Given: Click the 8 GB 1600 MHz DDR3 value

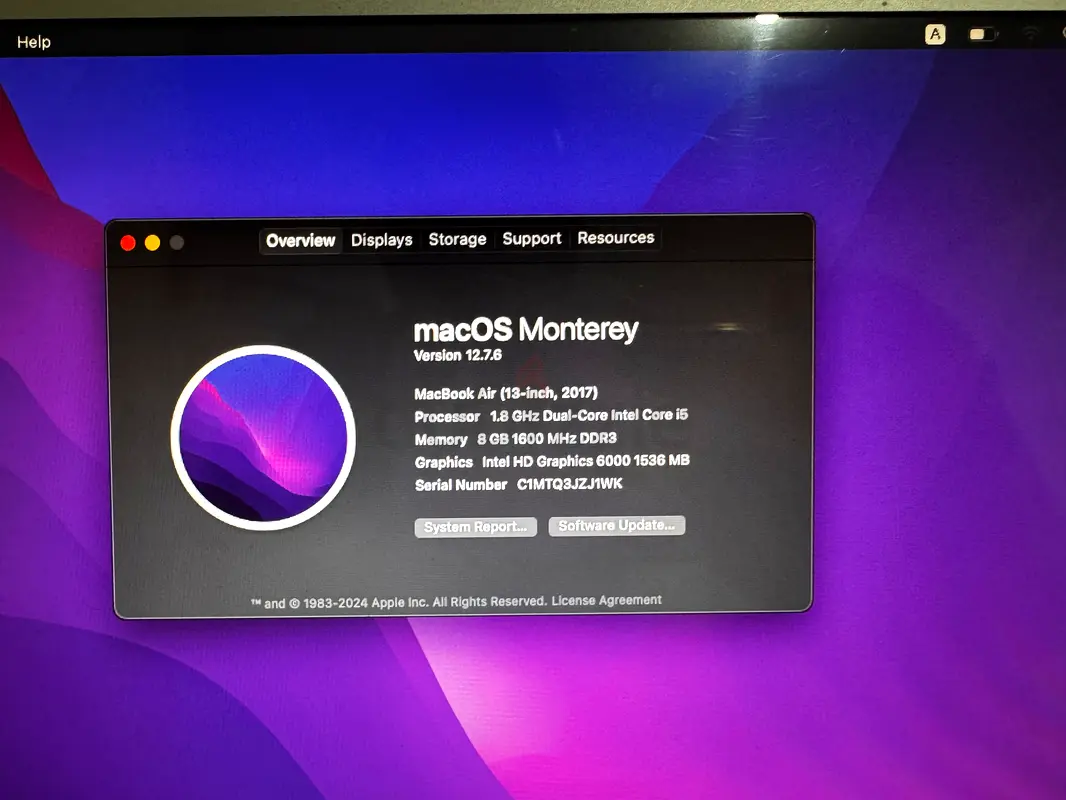Looking at the screenshot, I should tap(547, 438).
